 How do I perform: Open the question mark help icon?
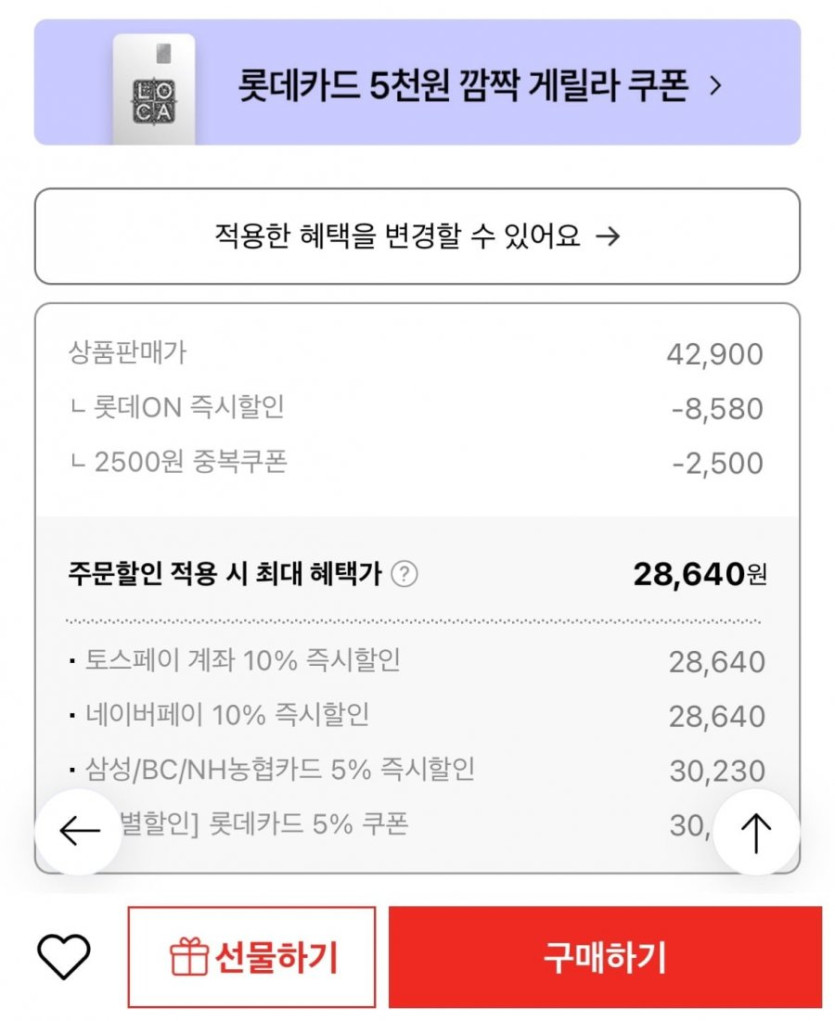pos(404,575)
